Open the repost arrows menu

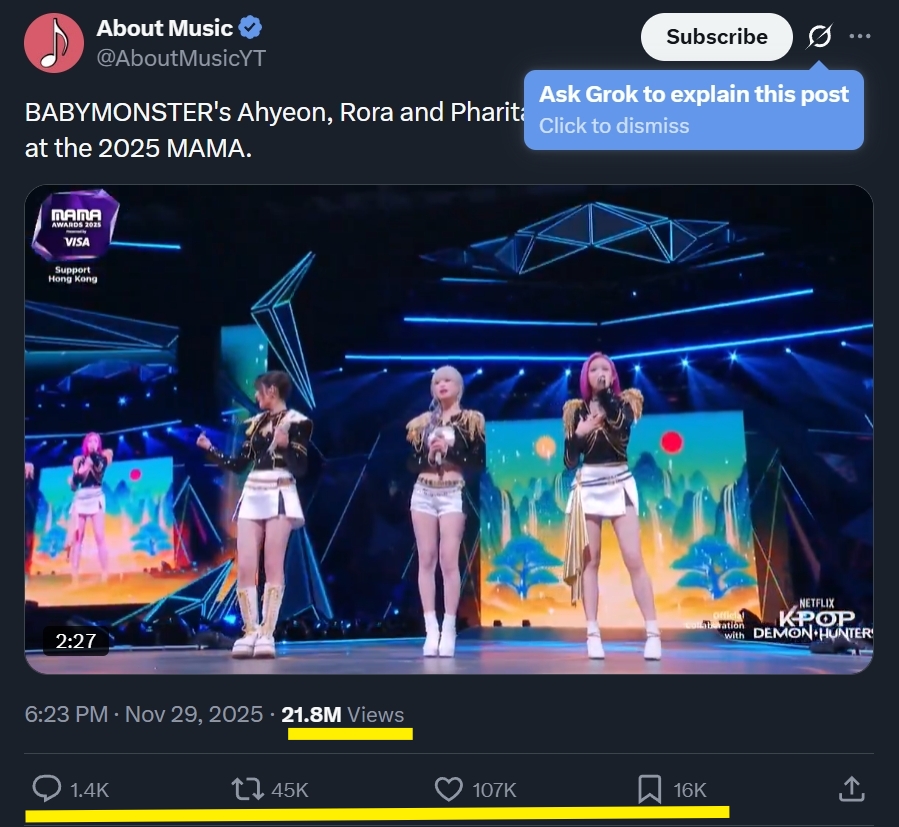(x=246, y=790)
